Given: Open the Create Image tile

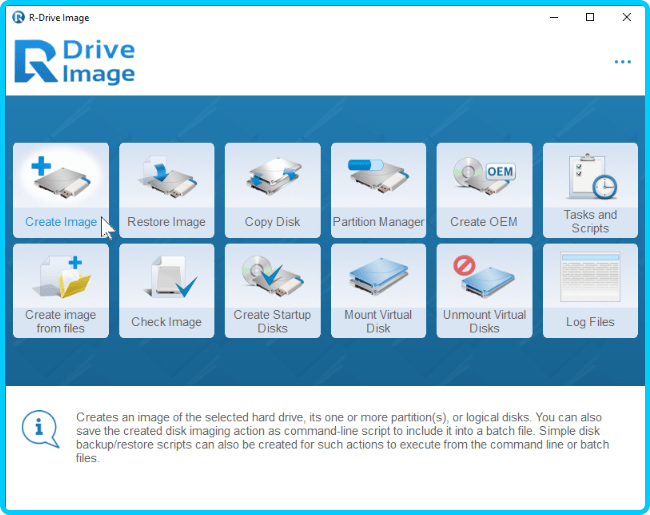Looking at the screenshot, I should (x=61, y=190).
